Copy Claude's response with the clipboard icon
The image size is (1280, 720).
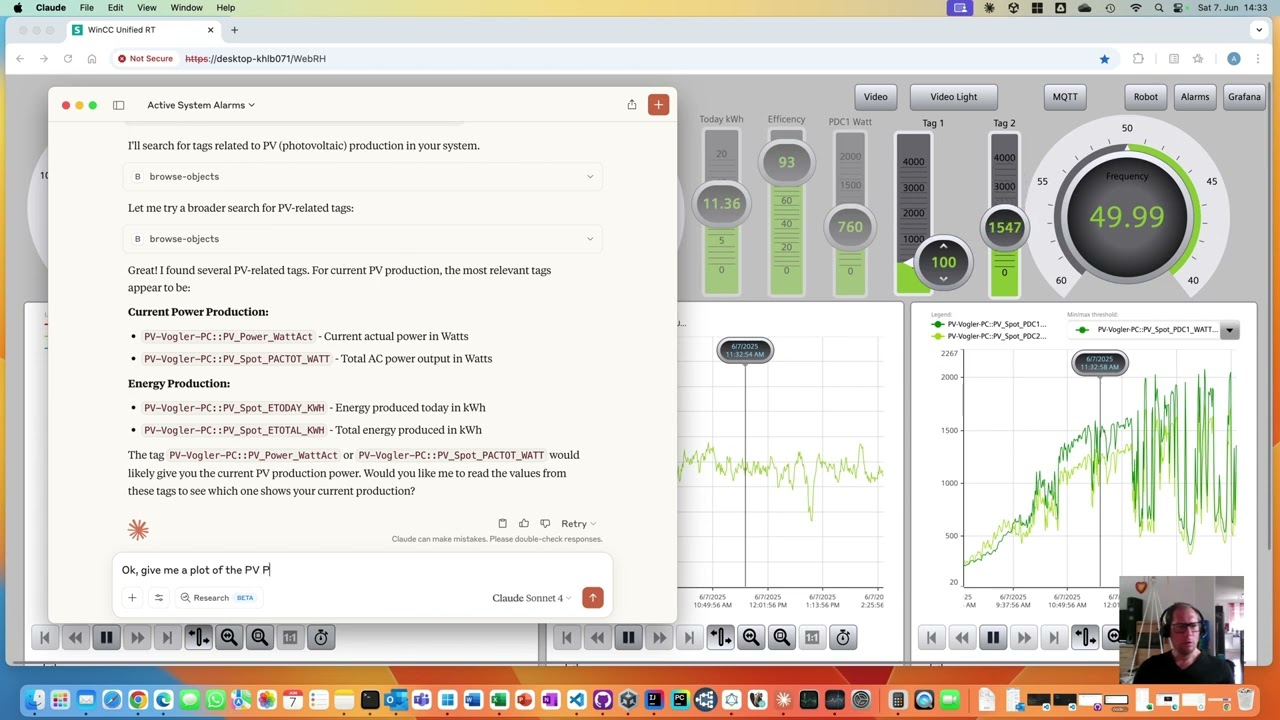502,523
